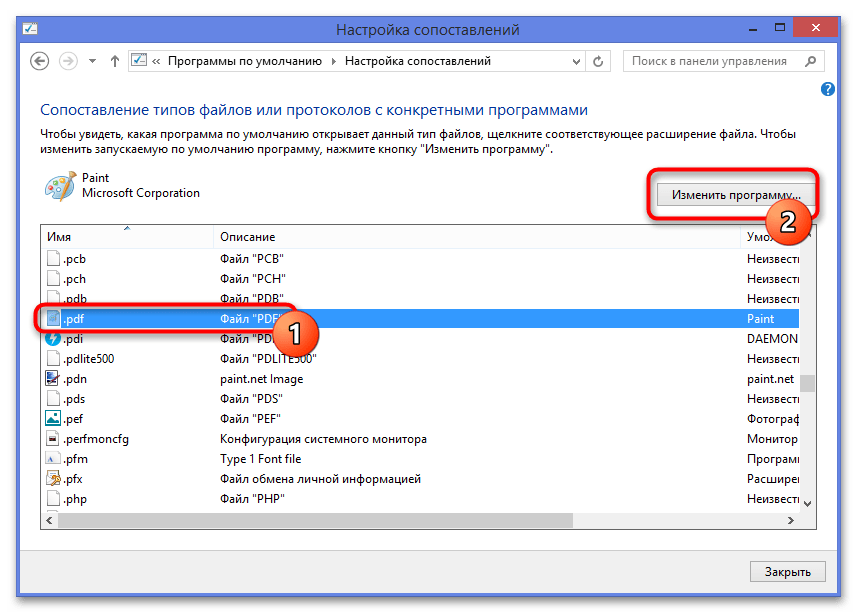Select the .pdi DAEMON file icon

coord(54,339)
